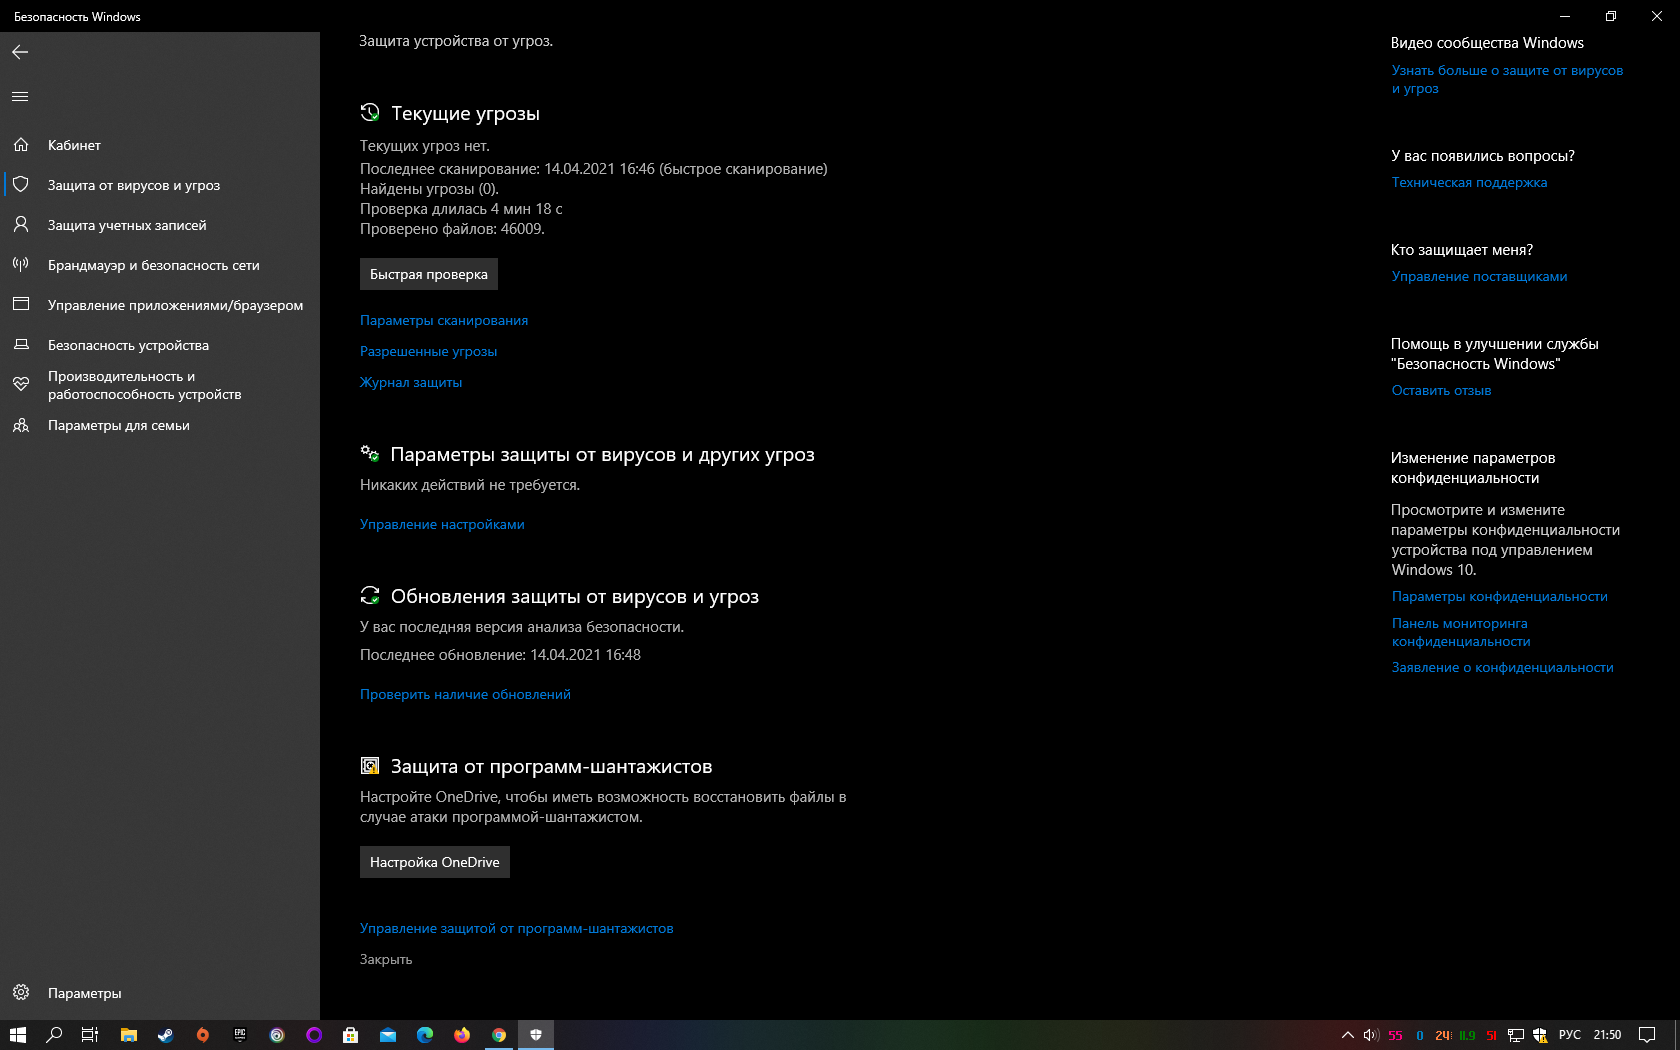Click the person icon for account protection
The image size is (1680, 1050).
21,225
